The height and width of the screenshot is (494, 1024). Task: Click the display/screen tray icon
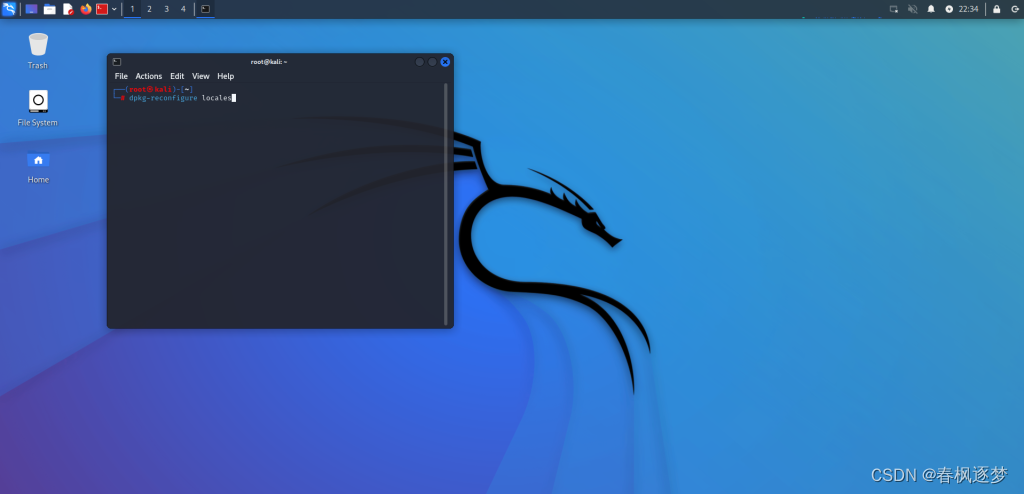(x=894, y=9)
